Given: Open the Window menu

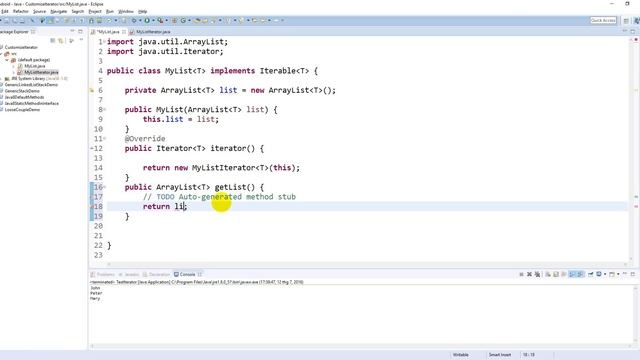Looking at the screenshot, I should coord(126,11).
